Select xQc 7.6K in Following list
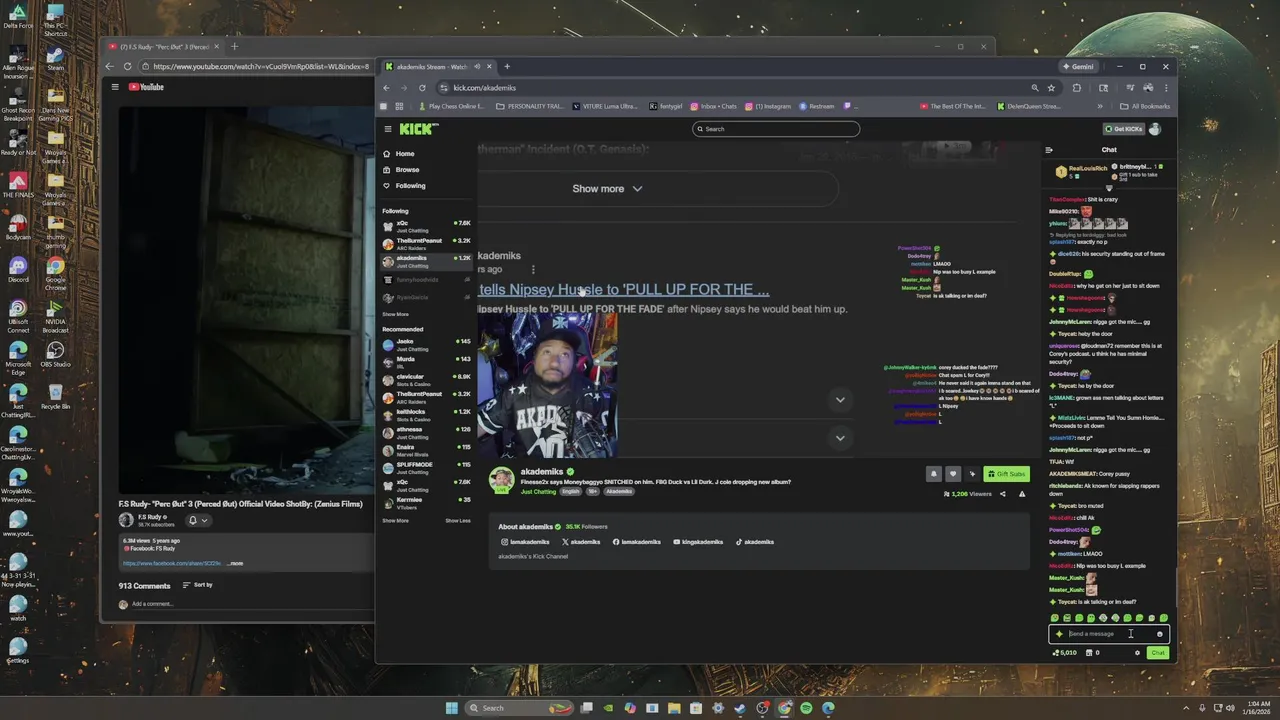 (x=426, y=226)
